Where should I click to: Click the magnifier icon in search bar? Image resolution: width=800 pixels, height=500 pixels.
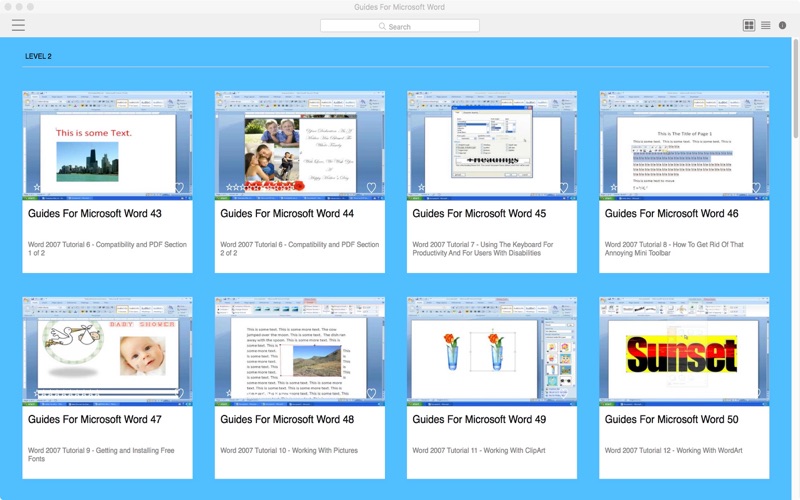[x=382, y=26]
